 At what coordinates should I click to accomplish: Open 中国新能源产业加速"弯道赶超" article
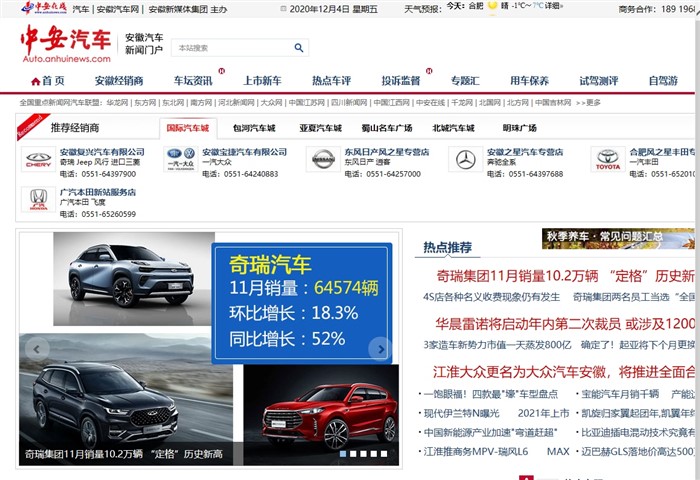(x=490, y=433)
